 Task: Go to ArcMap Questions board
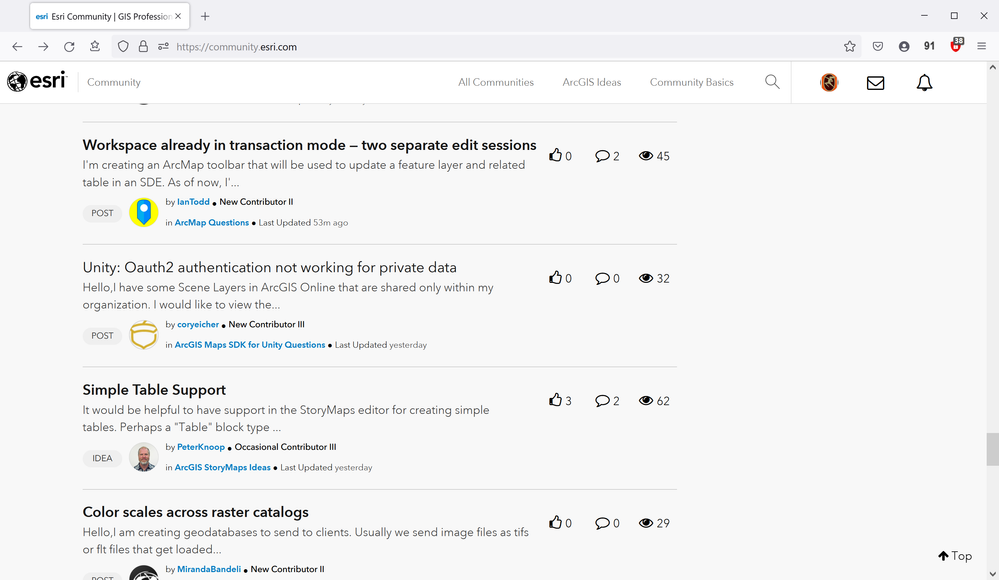click(212, 222)
